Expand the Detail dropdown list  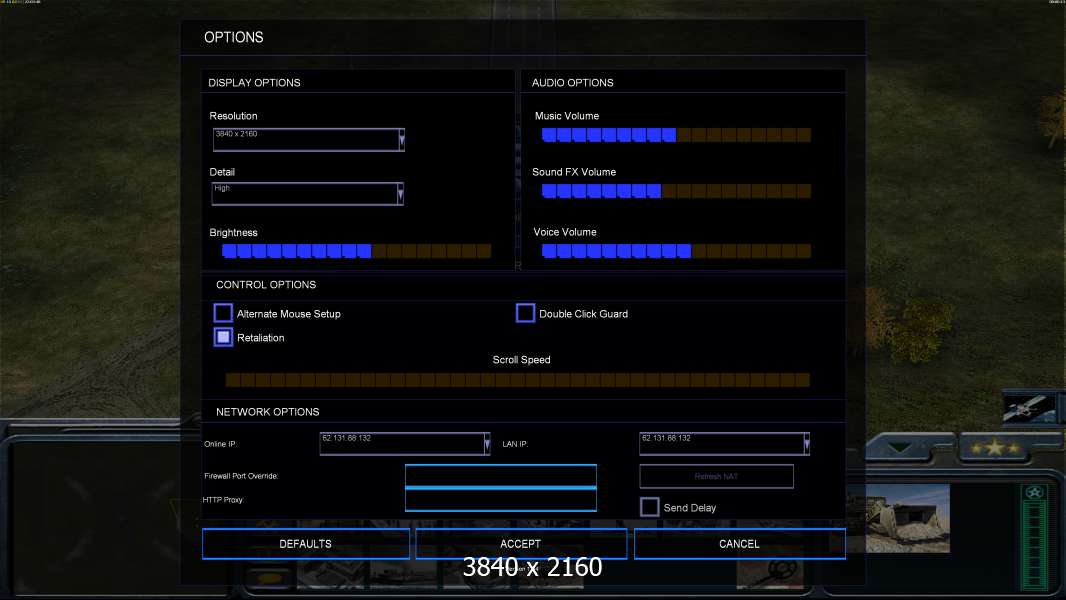400,194
